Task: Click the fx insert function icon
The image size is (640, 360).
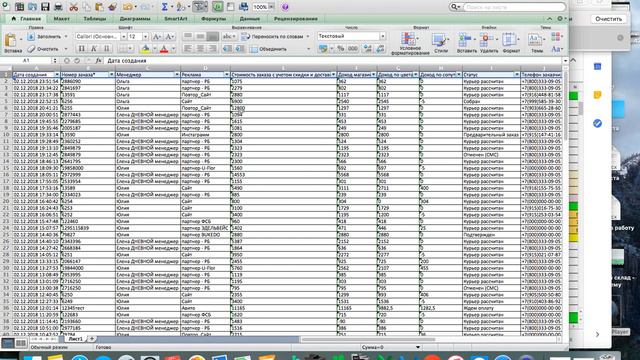Action: (98, 60)
